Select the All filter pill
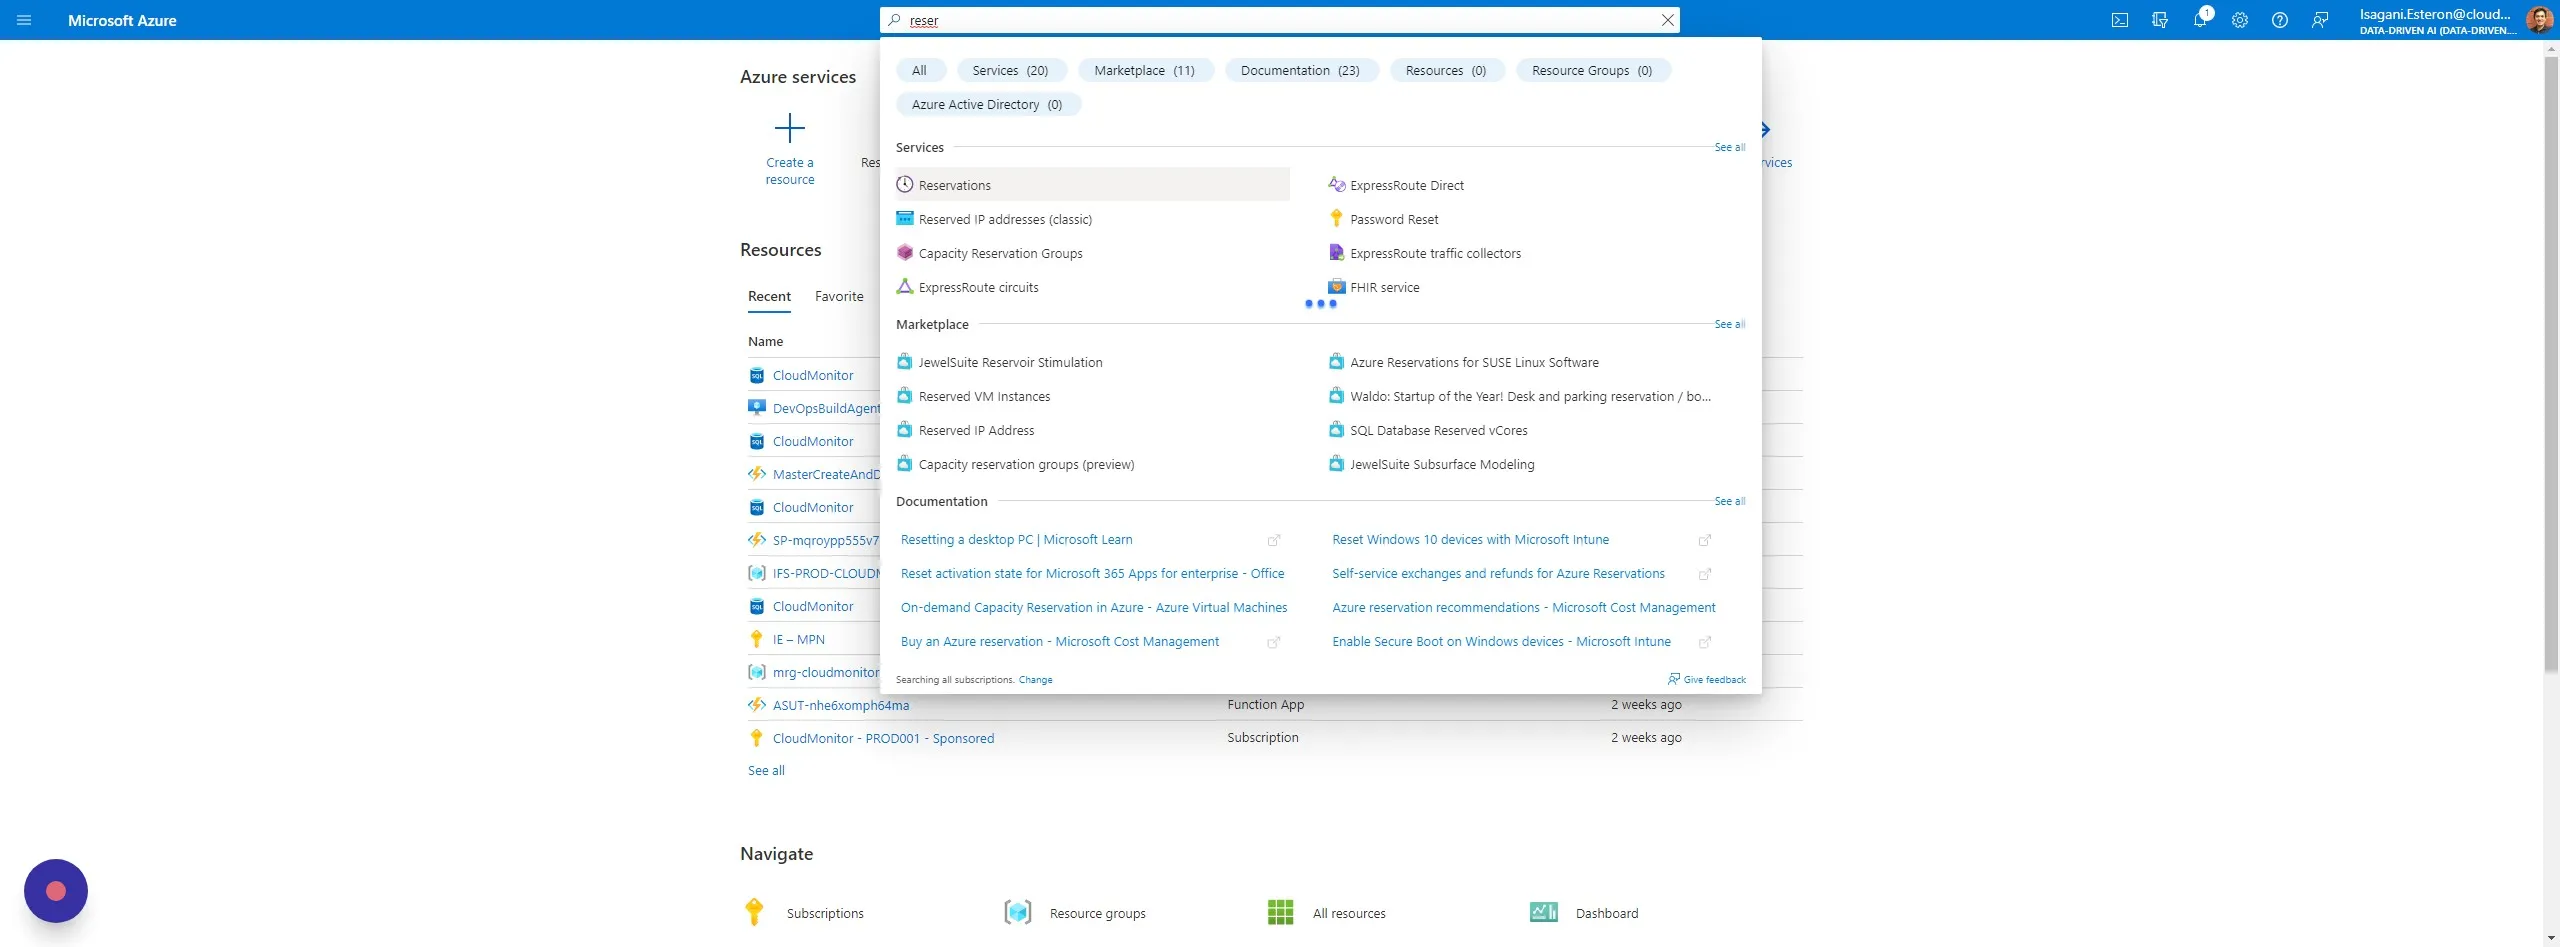This screenshot has height=947, width=2560. point(919,70)
